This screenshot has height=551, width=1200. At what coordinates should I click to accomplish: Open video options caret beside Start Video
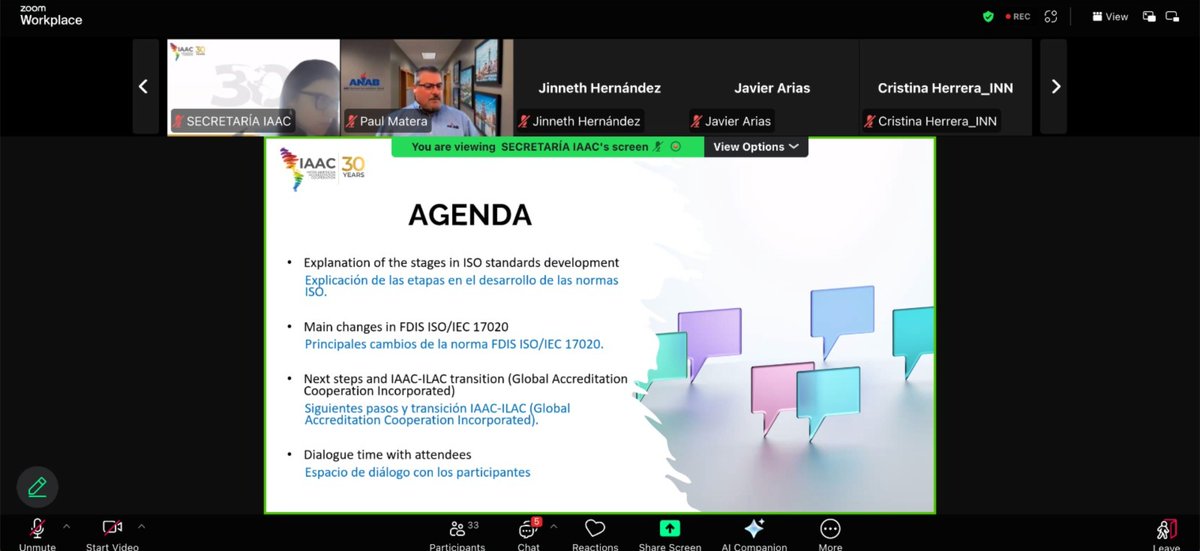coord(141,526)
